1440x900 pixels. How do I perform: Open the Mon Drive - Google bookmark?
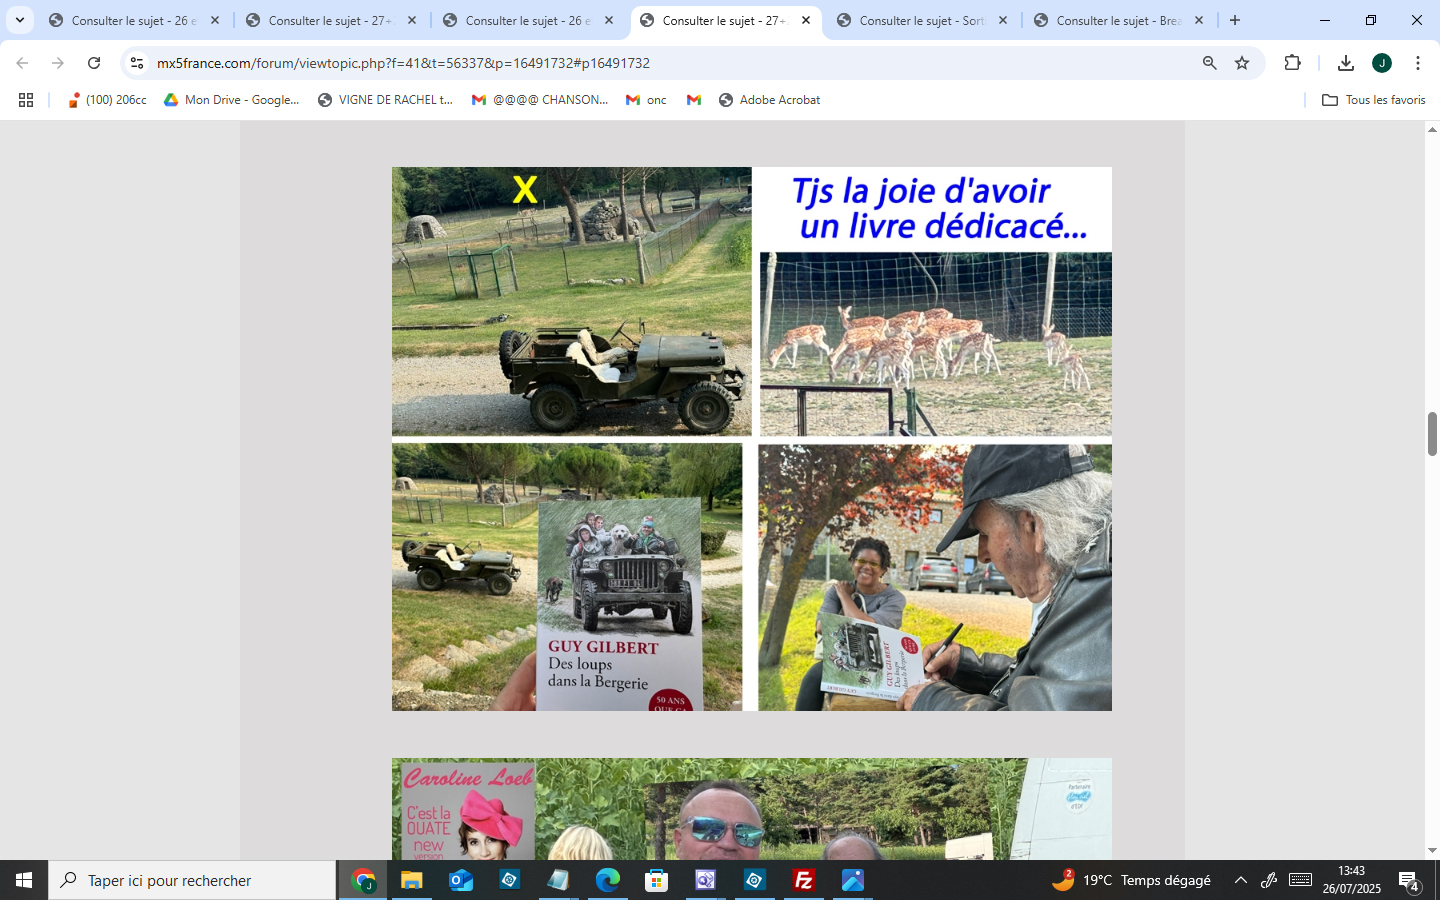231,100
